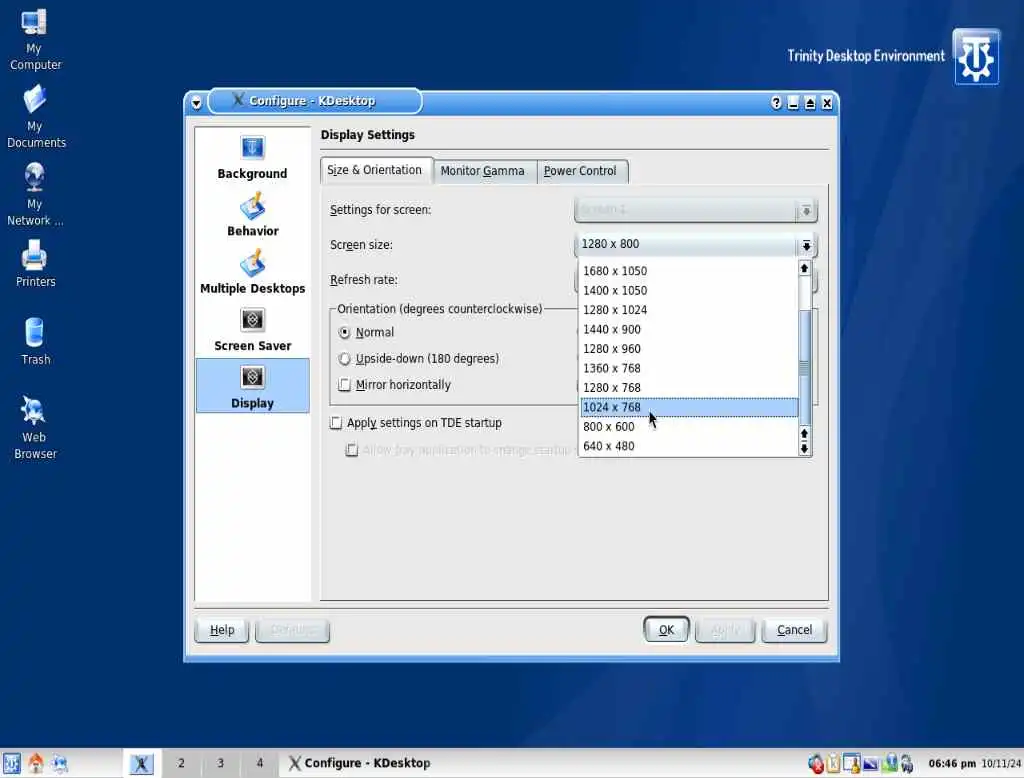Open My Network desktop icon

35,195
